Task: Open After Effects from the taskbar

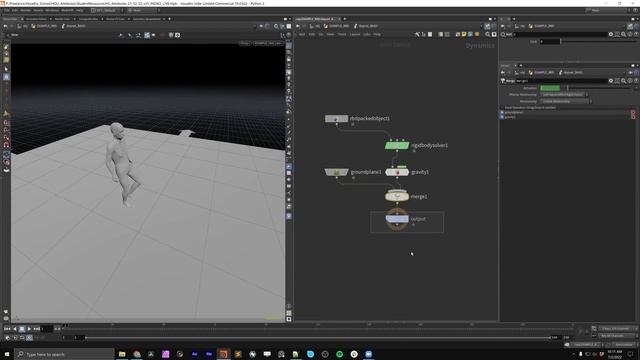Action: pos(194,354)
